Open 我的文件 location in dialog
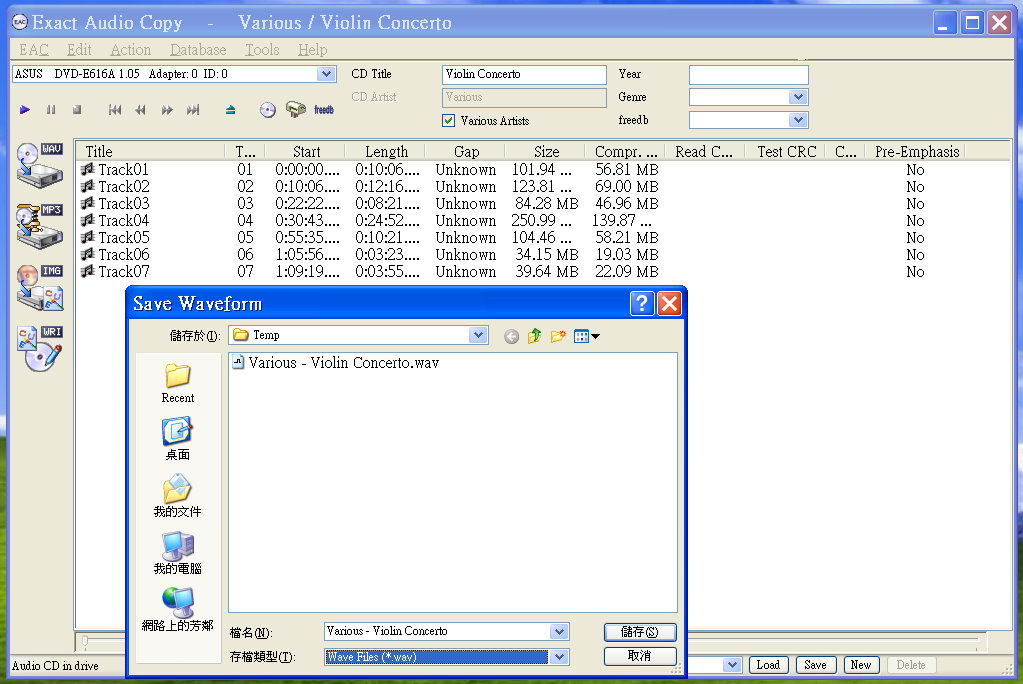 [x=177, y=496]
